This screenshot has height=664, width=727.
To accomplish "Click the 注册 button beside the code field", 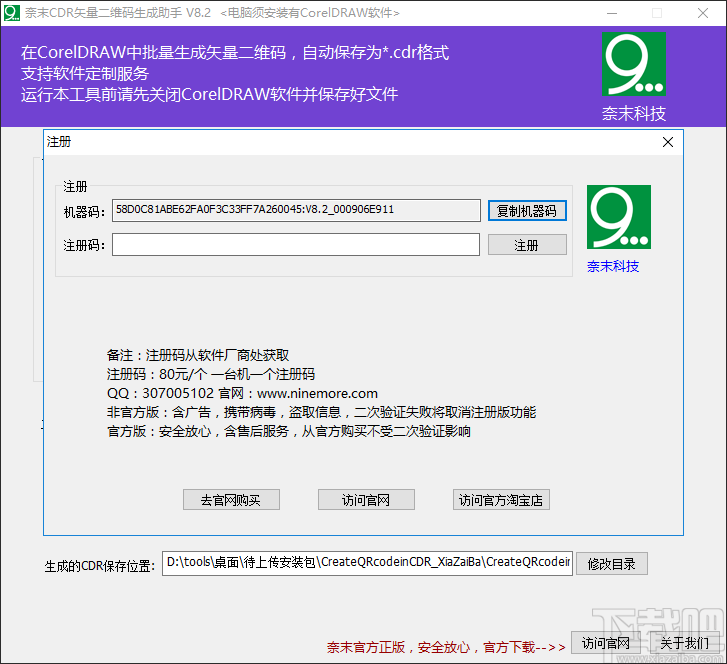I will coord(527,245).
